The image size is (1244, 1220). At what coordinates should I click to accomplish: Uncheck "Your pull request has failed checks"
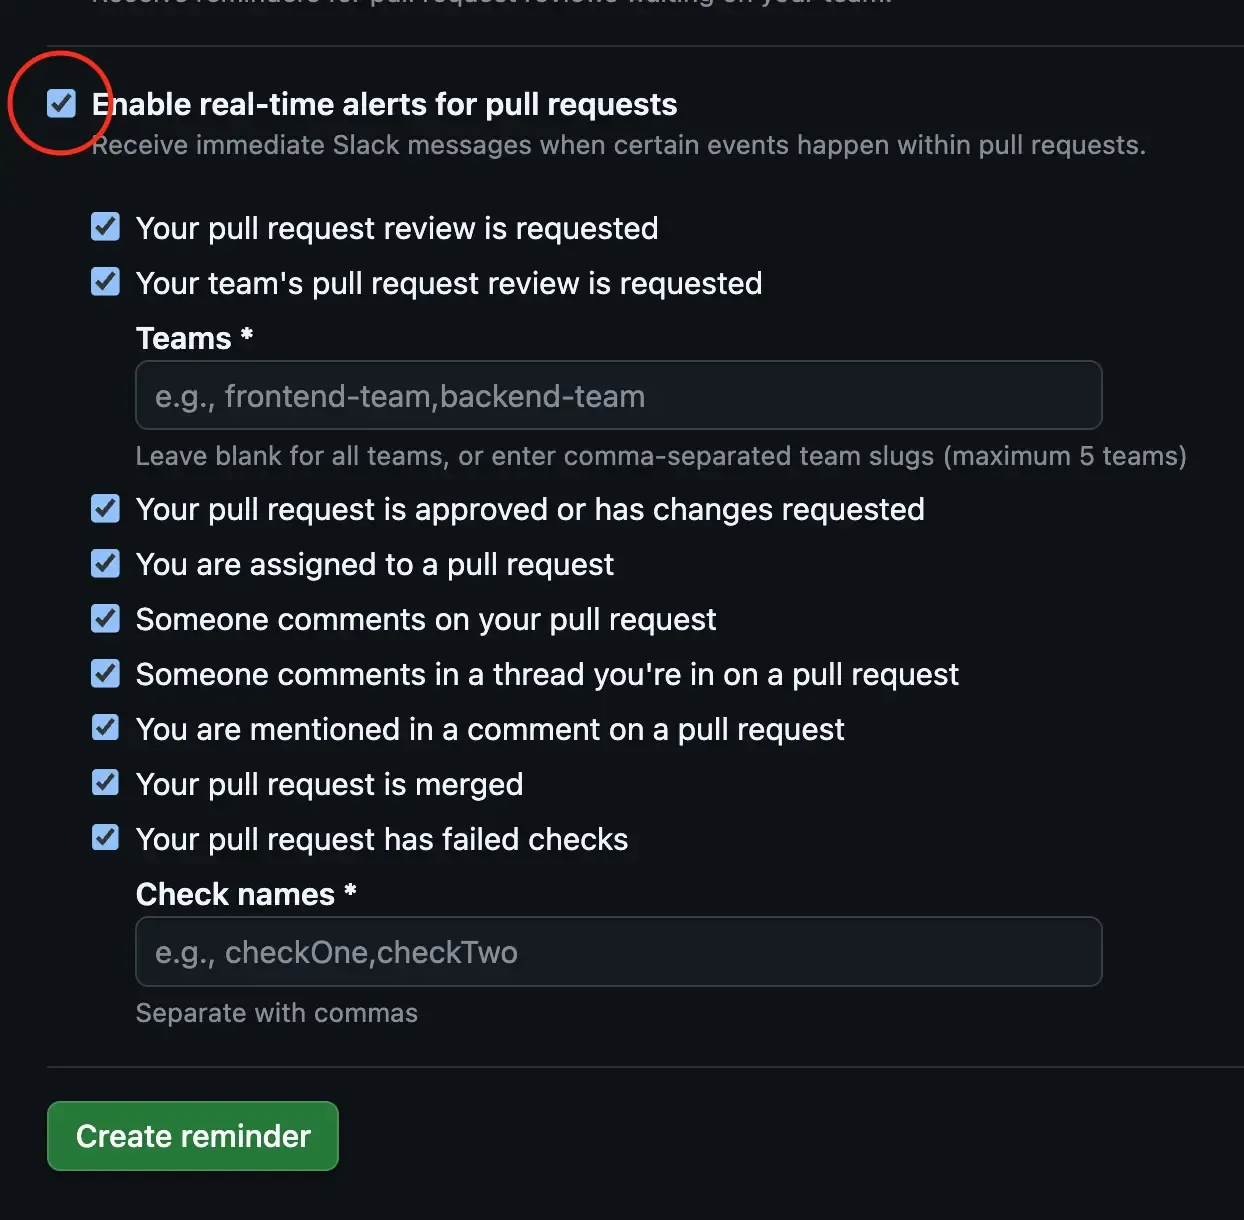[105, 838]
